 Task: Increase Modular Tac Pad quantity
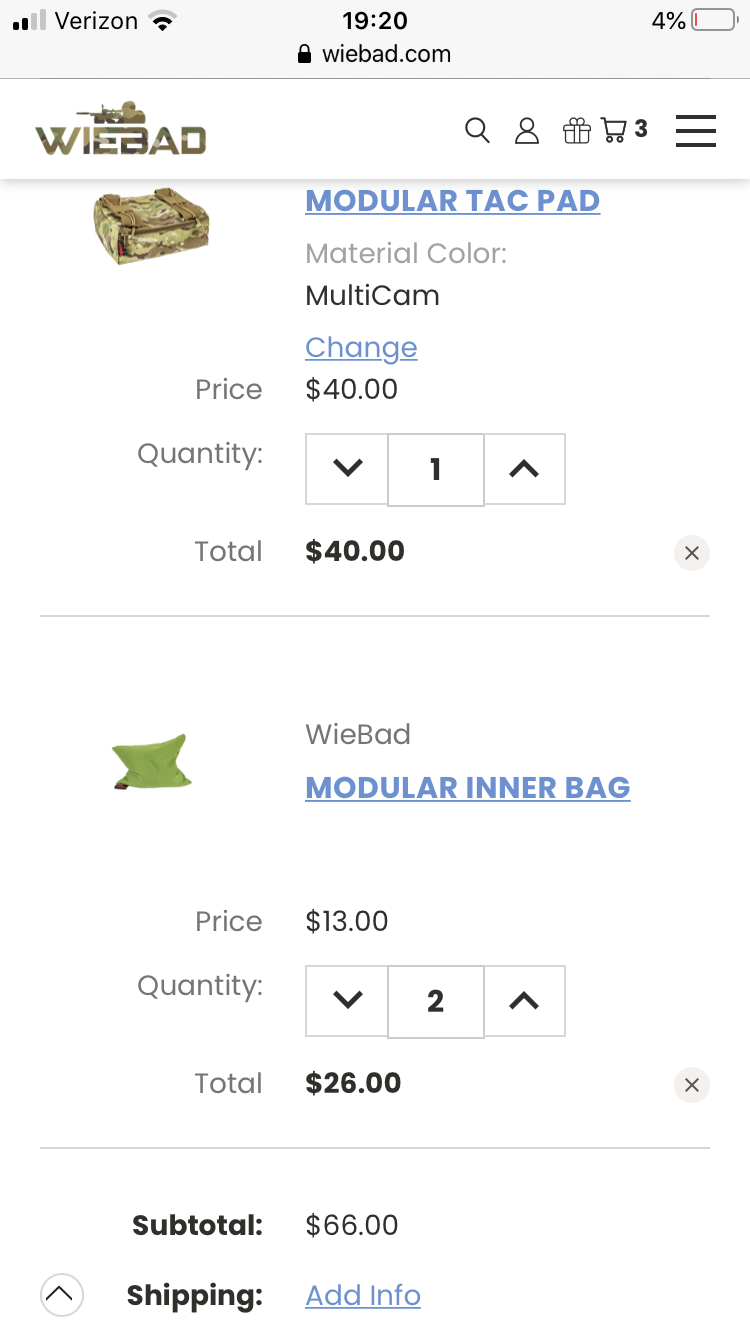(x=525, y=469)
